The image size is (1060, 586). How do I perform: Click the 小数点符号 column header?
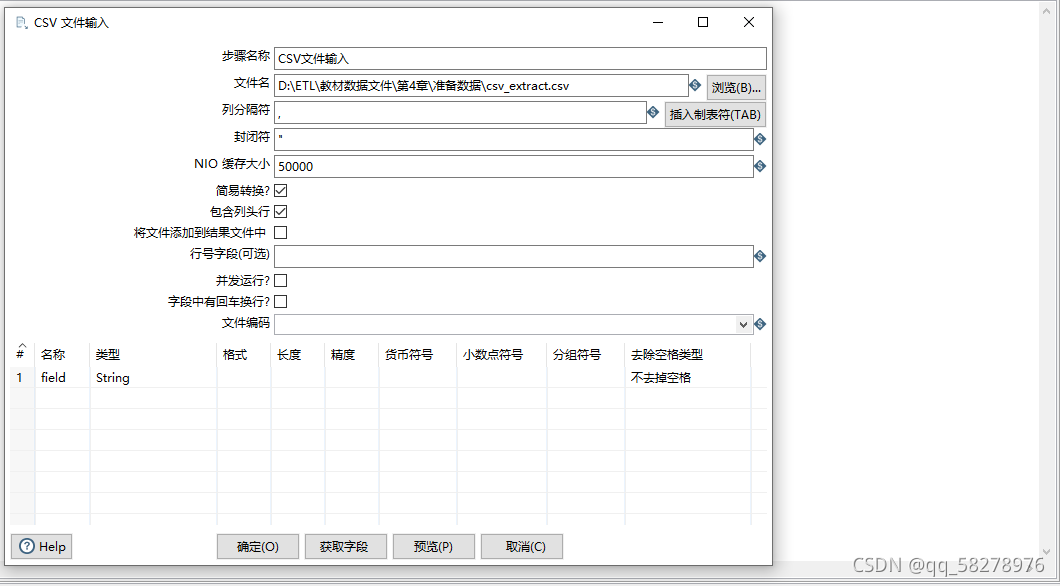coord(502,355)
